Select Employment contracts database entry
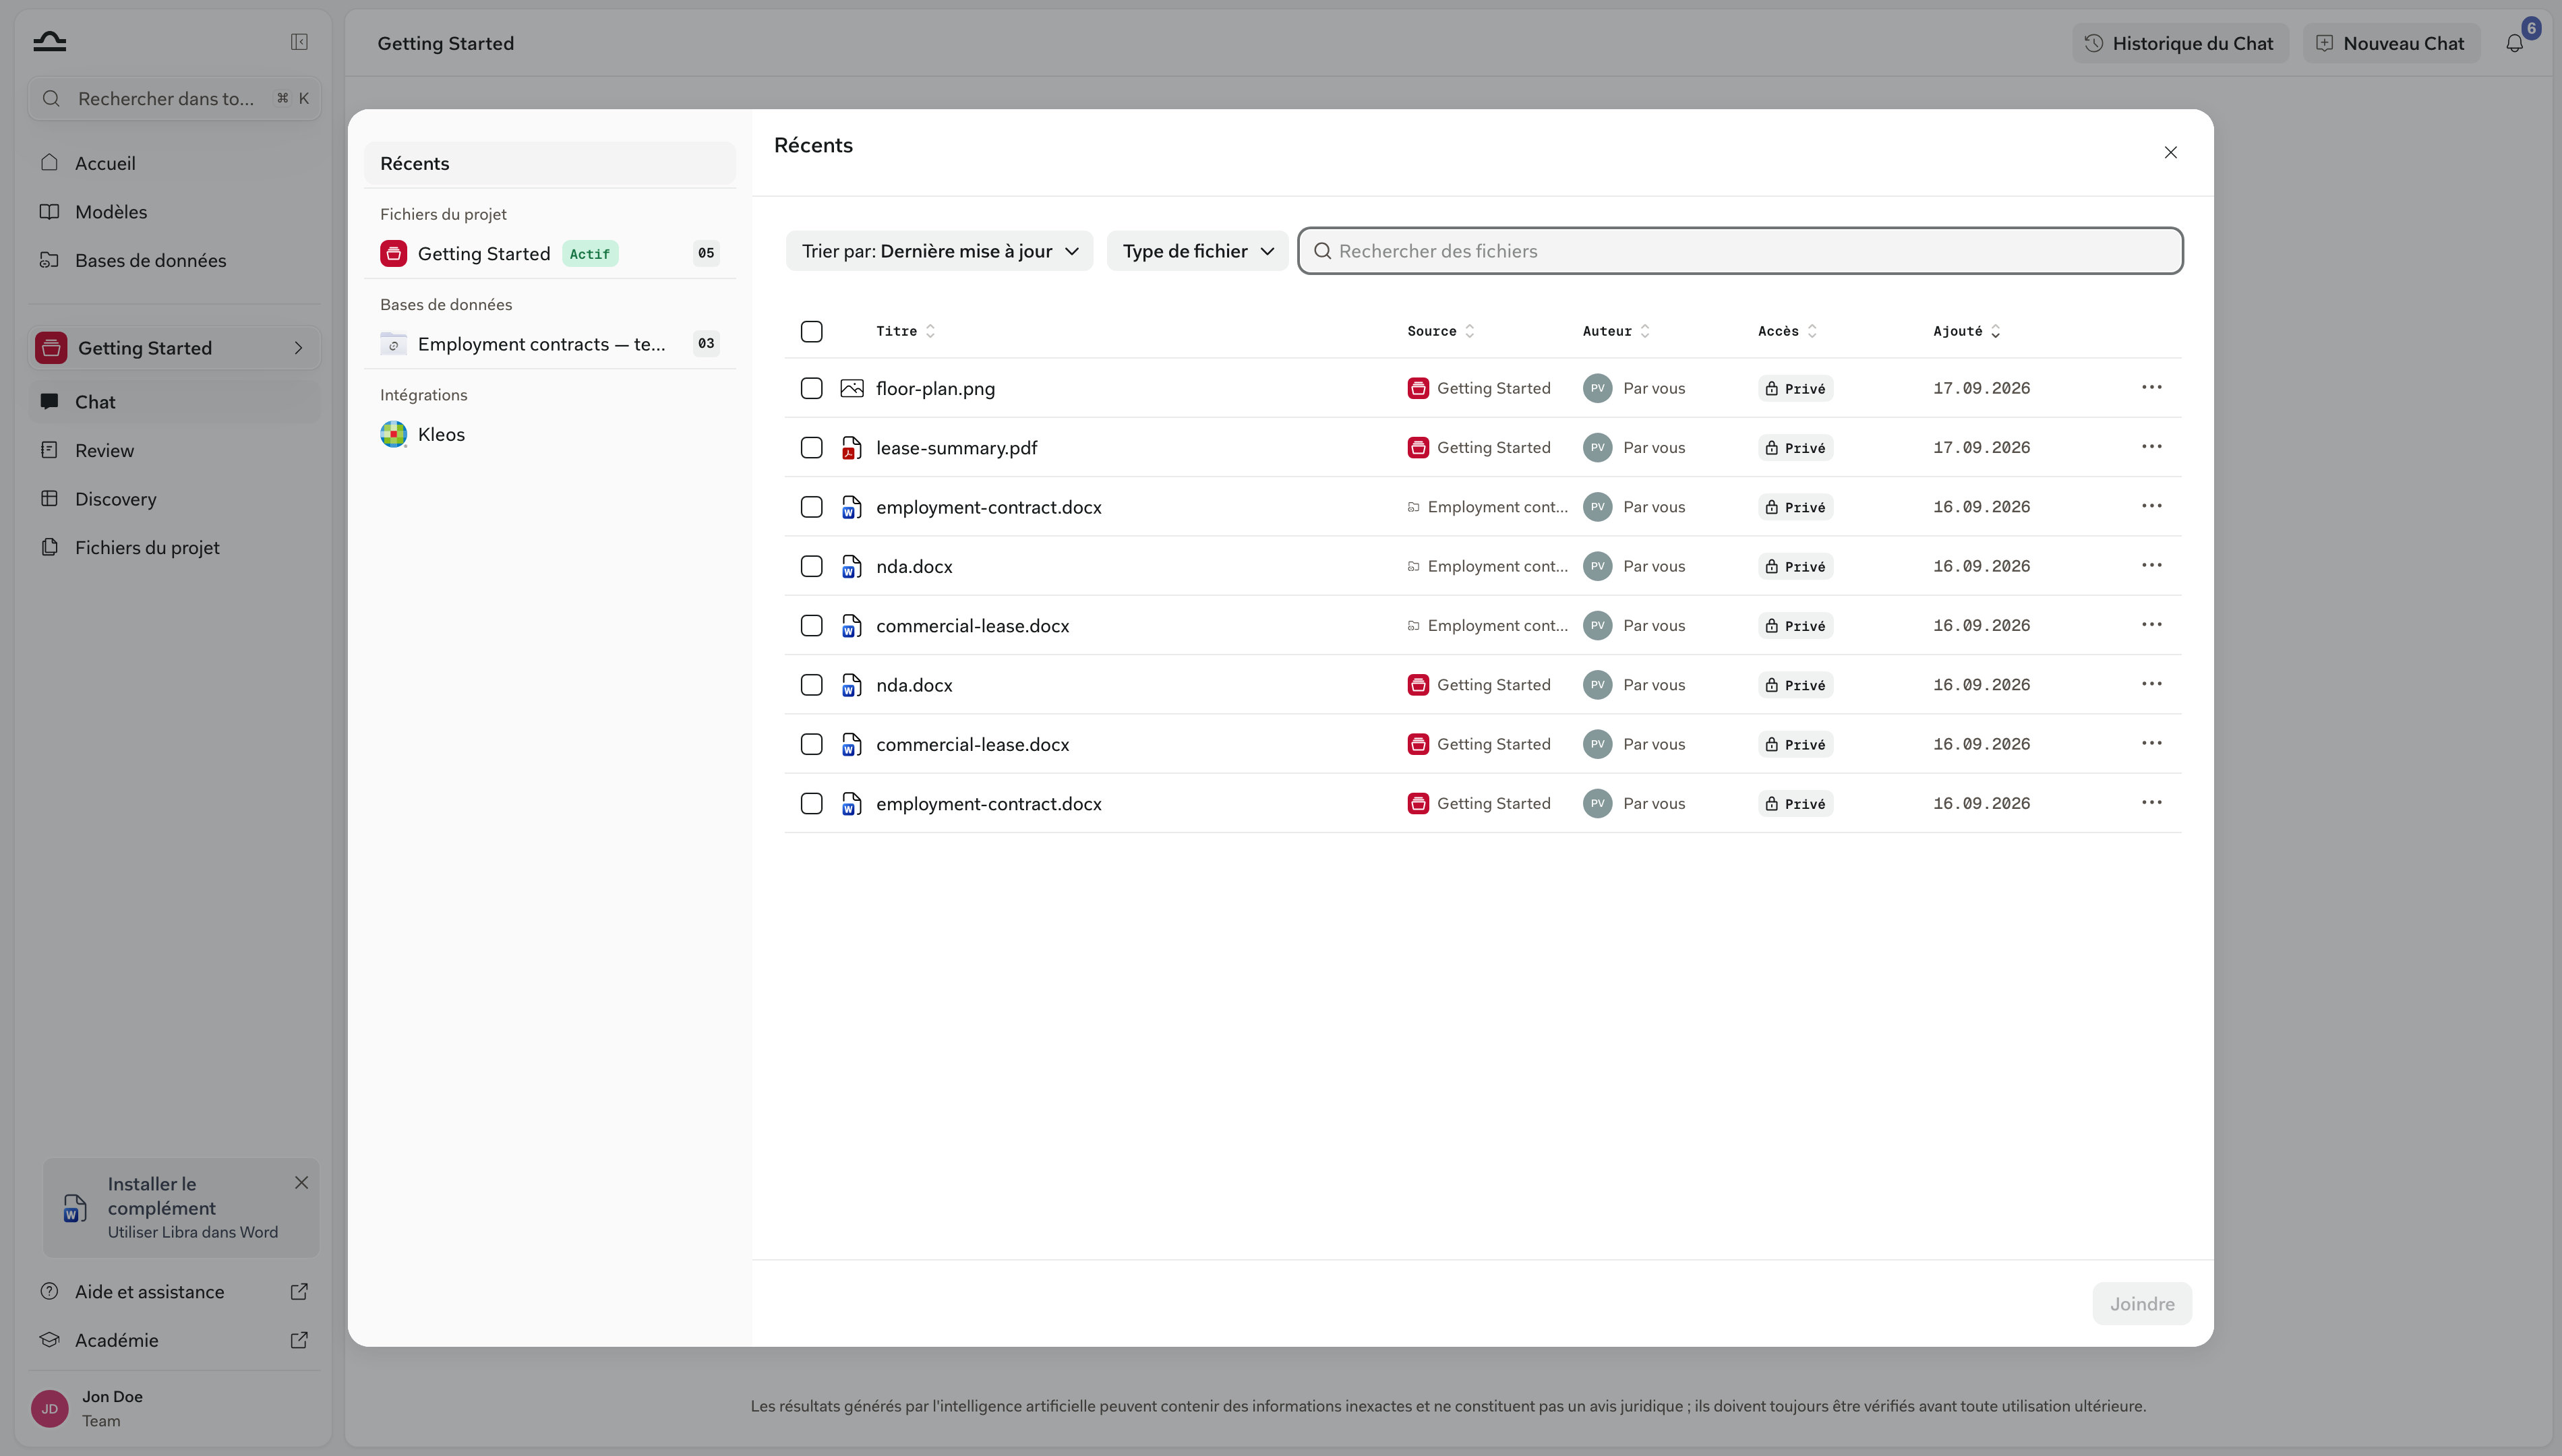This screenshot has height=1456, width=2562. pos(550,344)
